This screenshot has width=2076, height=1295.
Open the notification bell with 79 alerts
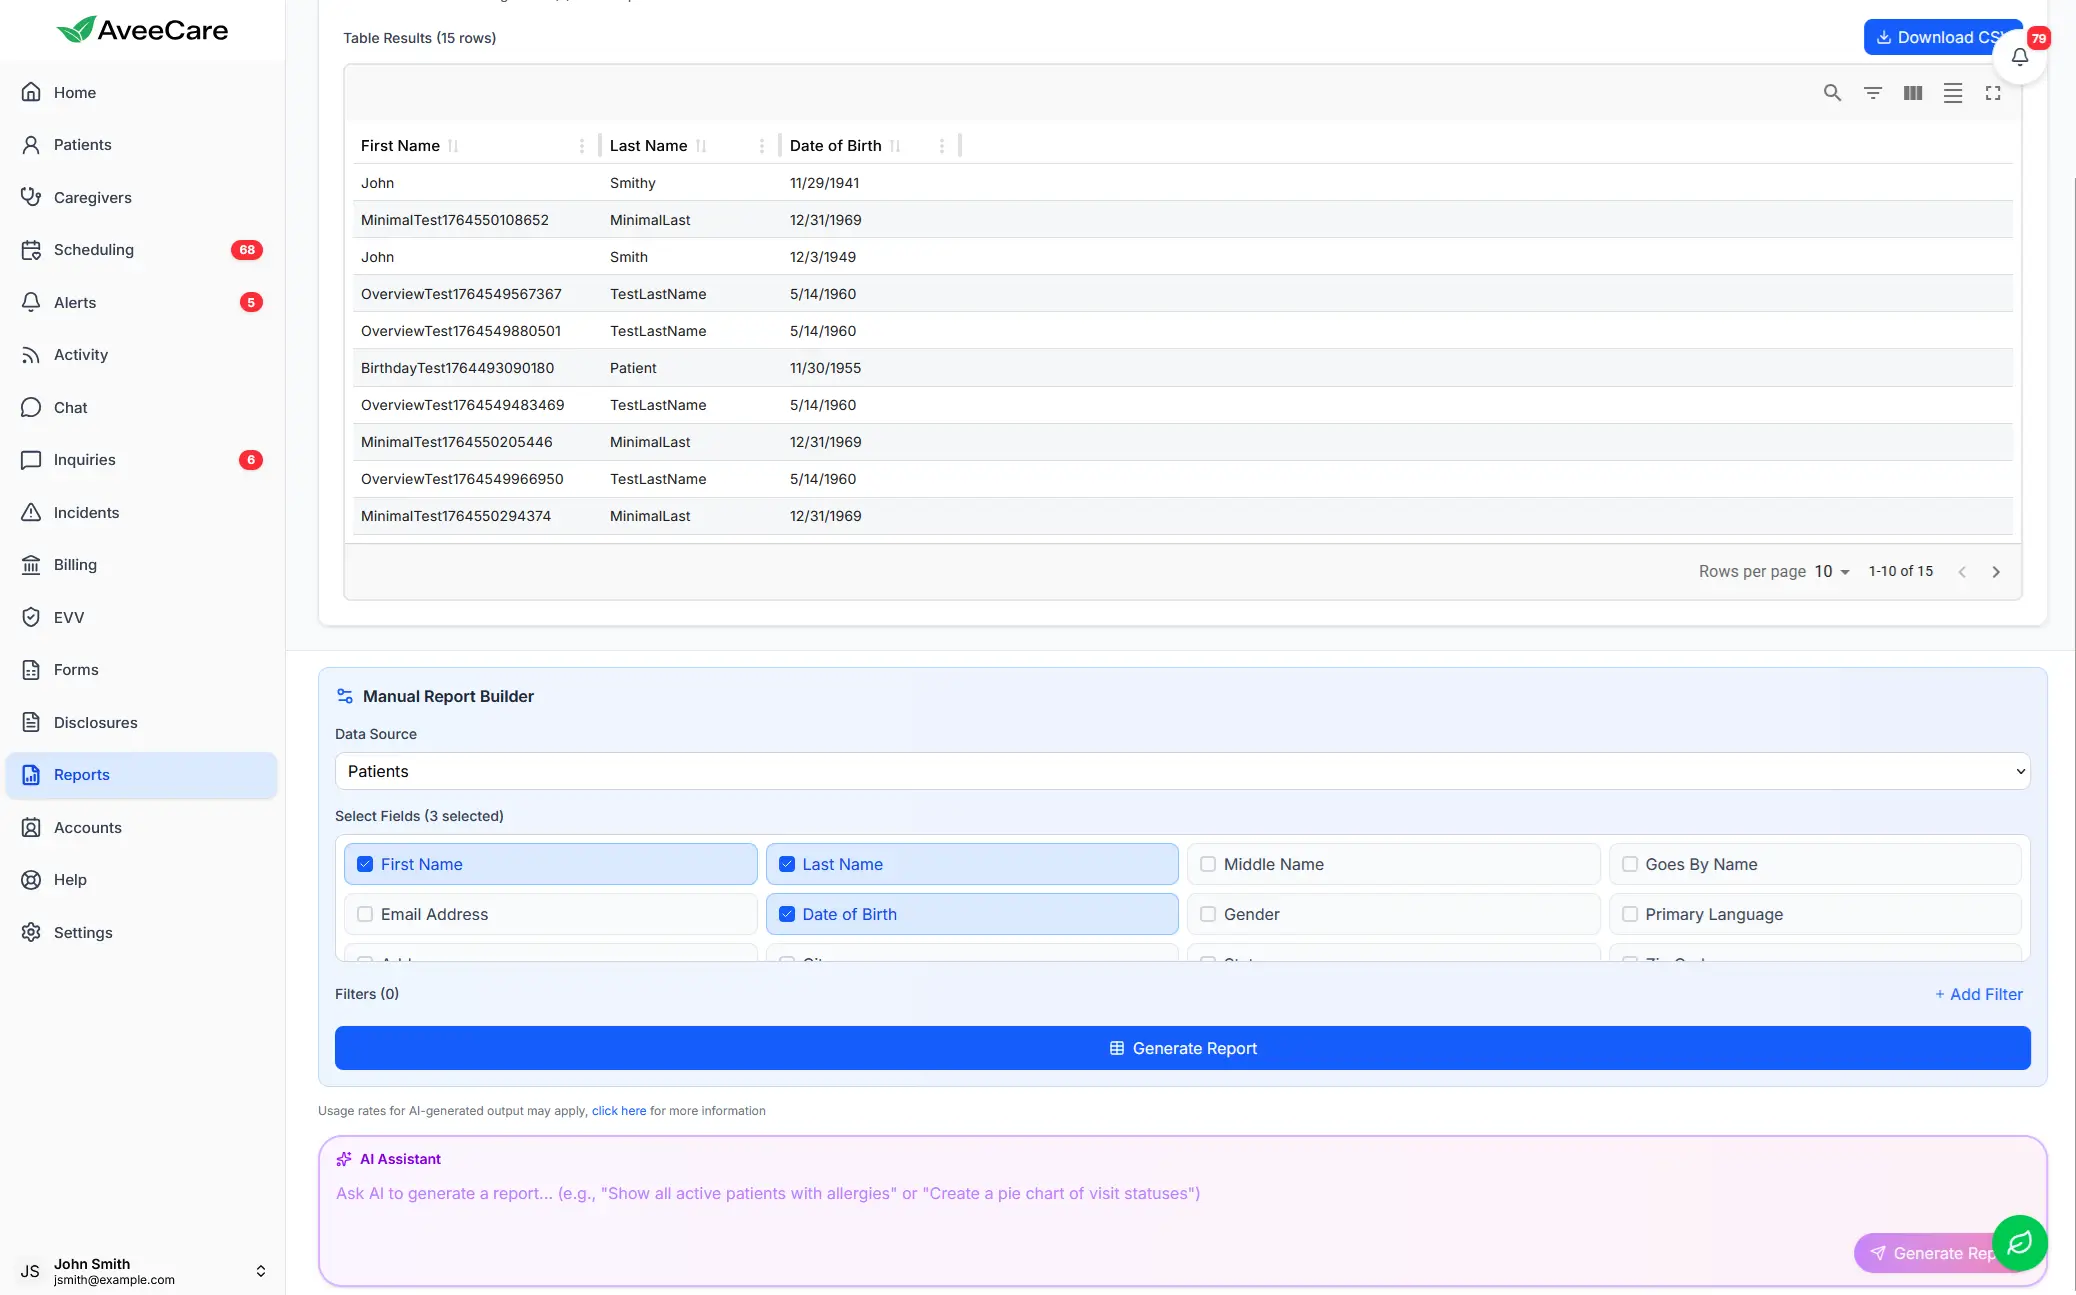click(2018, 56)
